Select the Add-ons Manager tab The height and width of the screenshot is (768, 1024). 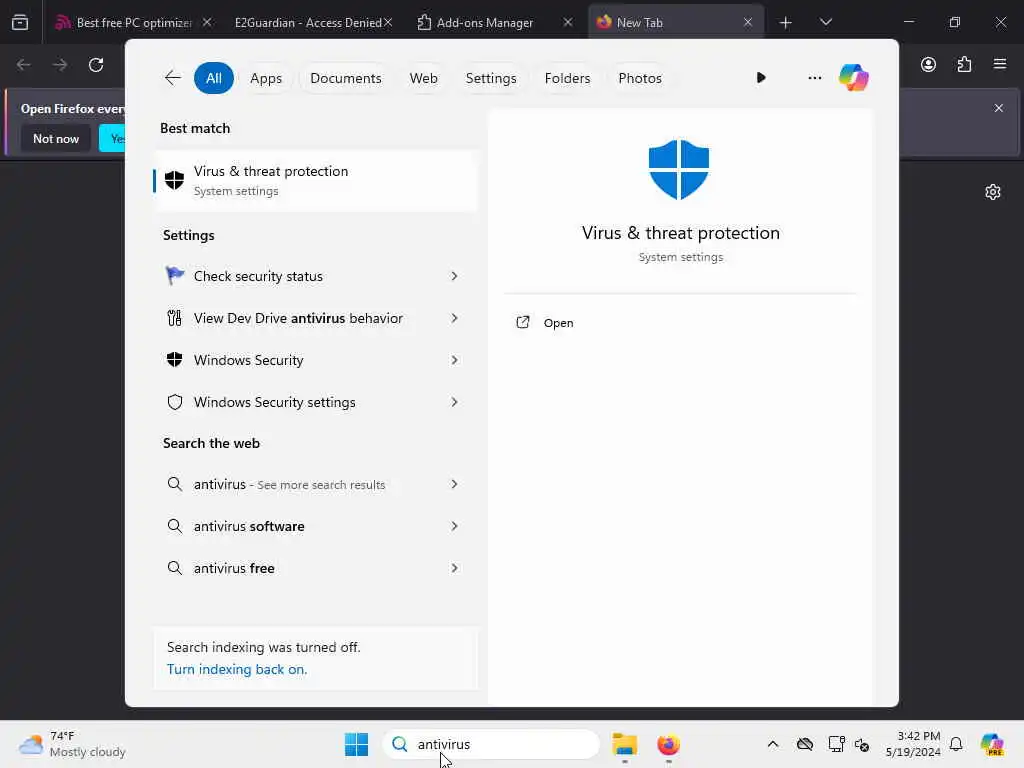[x=485, y=23]
